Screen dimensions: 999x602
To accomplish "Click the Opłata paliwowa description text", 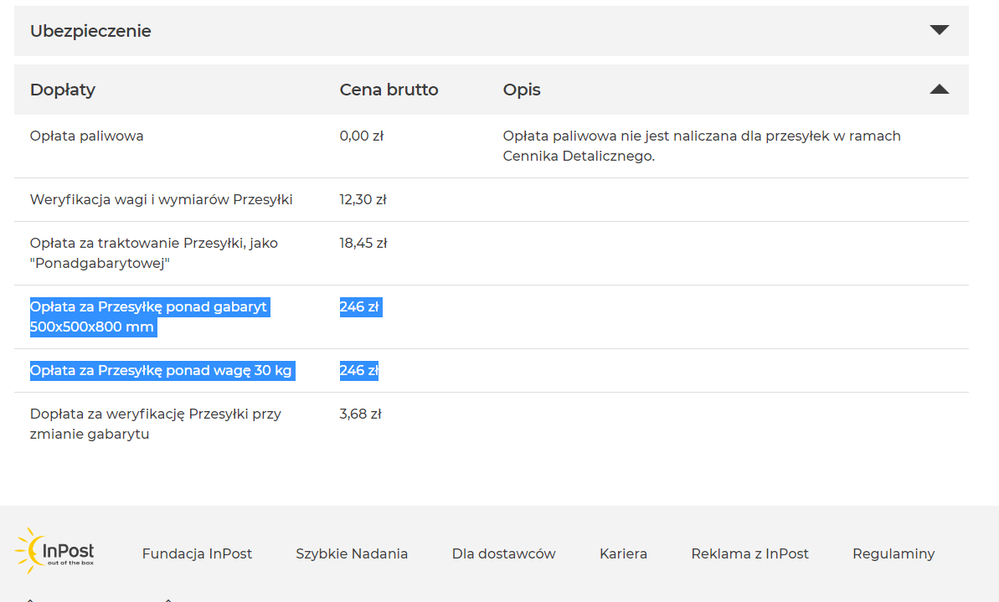I will pos(701,146).
